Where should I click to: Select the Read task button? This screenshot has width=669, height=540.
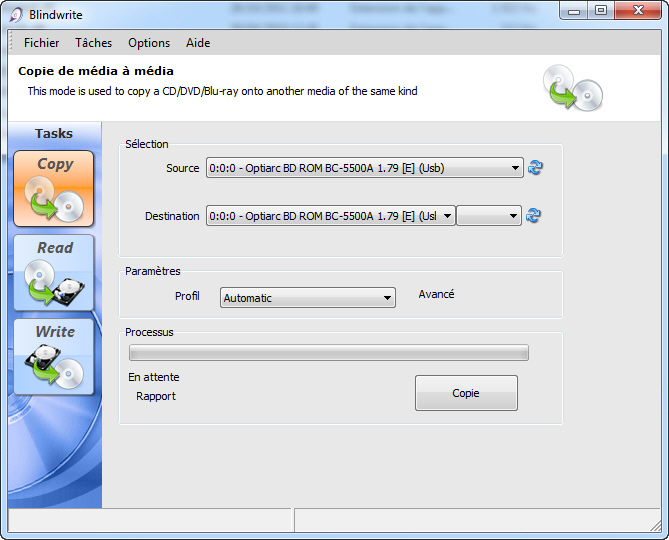click(x=54, y=273)
